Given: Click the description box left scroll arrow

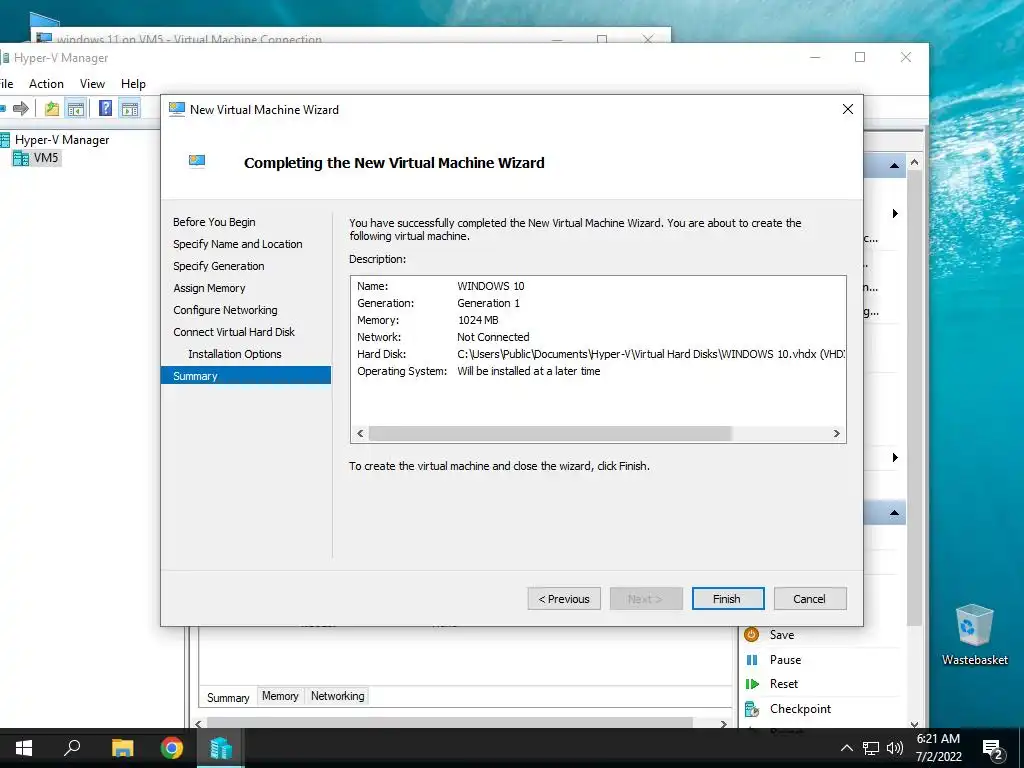Looking at the screenshot, I should (360, 434).
